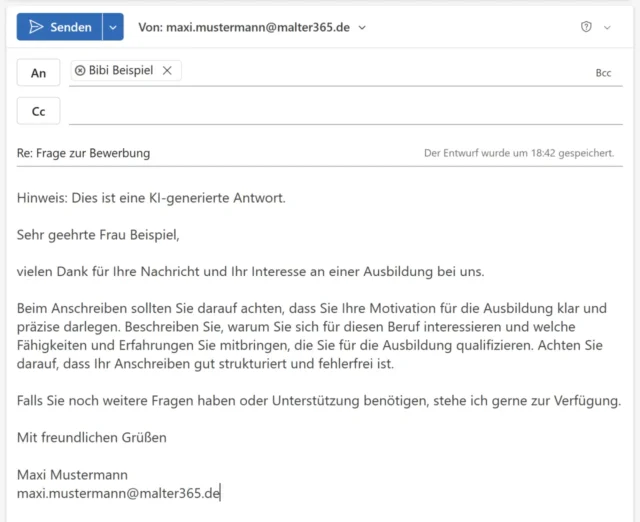Viewport: 640px width, 522px height.
Task: Place cursor in the KI-generierte Antwort notice line
Action: tap(150, 198)
